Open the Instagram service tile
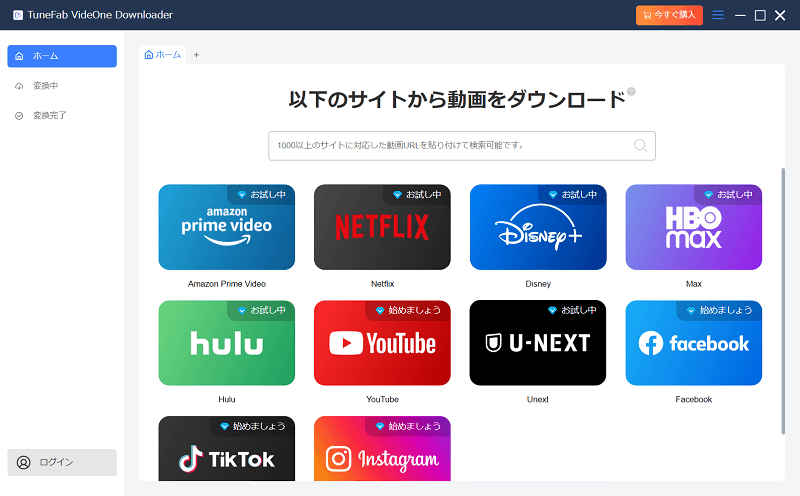This screenshot has width=800, height=496. [x=382, y=449]
